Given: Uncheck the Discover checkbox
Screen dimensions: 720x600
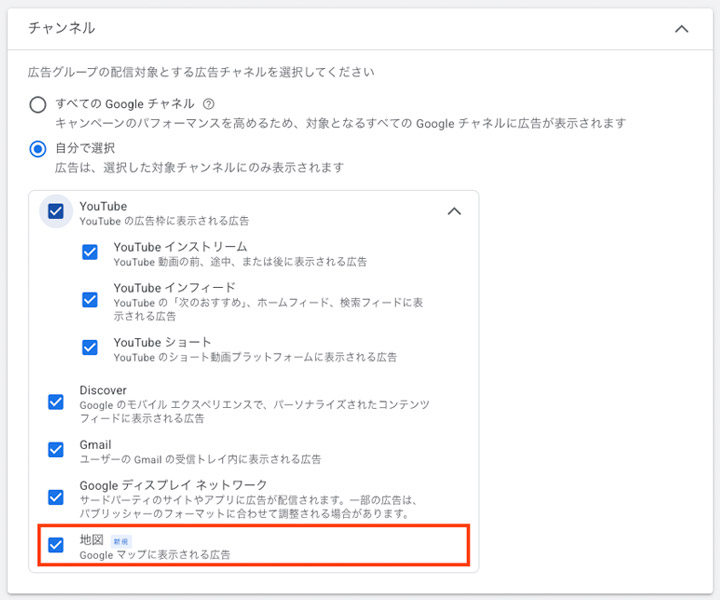Looking at the screenshot, I should [56, 402].
